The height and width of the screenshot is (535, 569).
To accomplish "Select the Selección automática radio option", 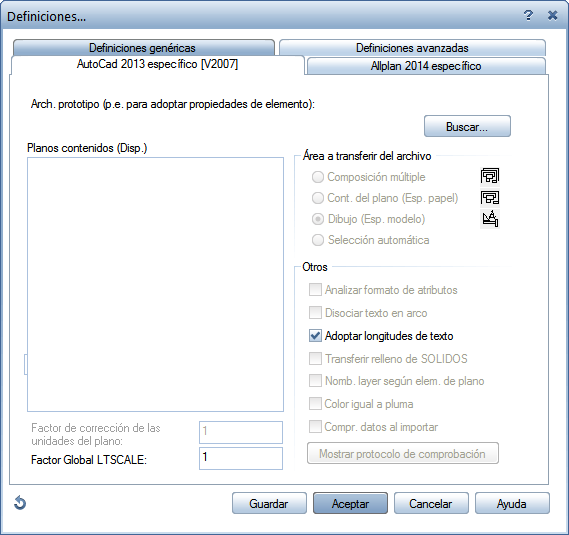I will [318, 240].
